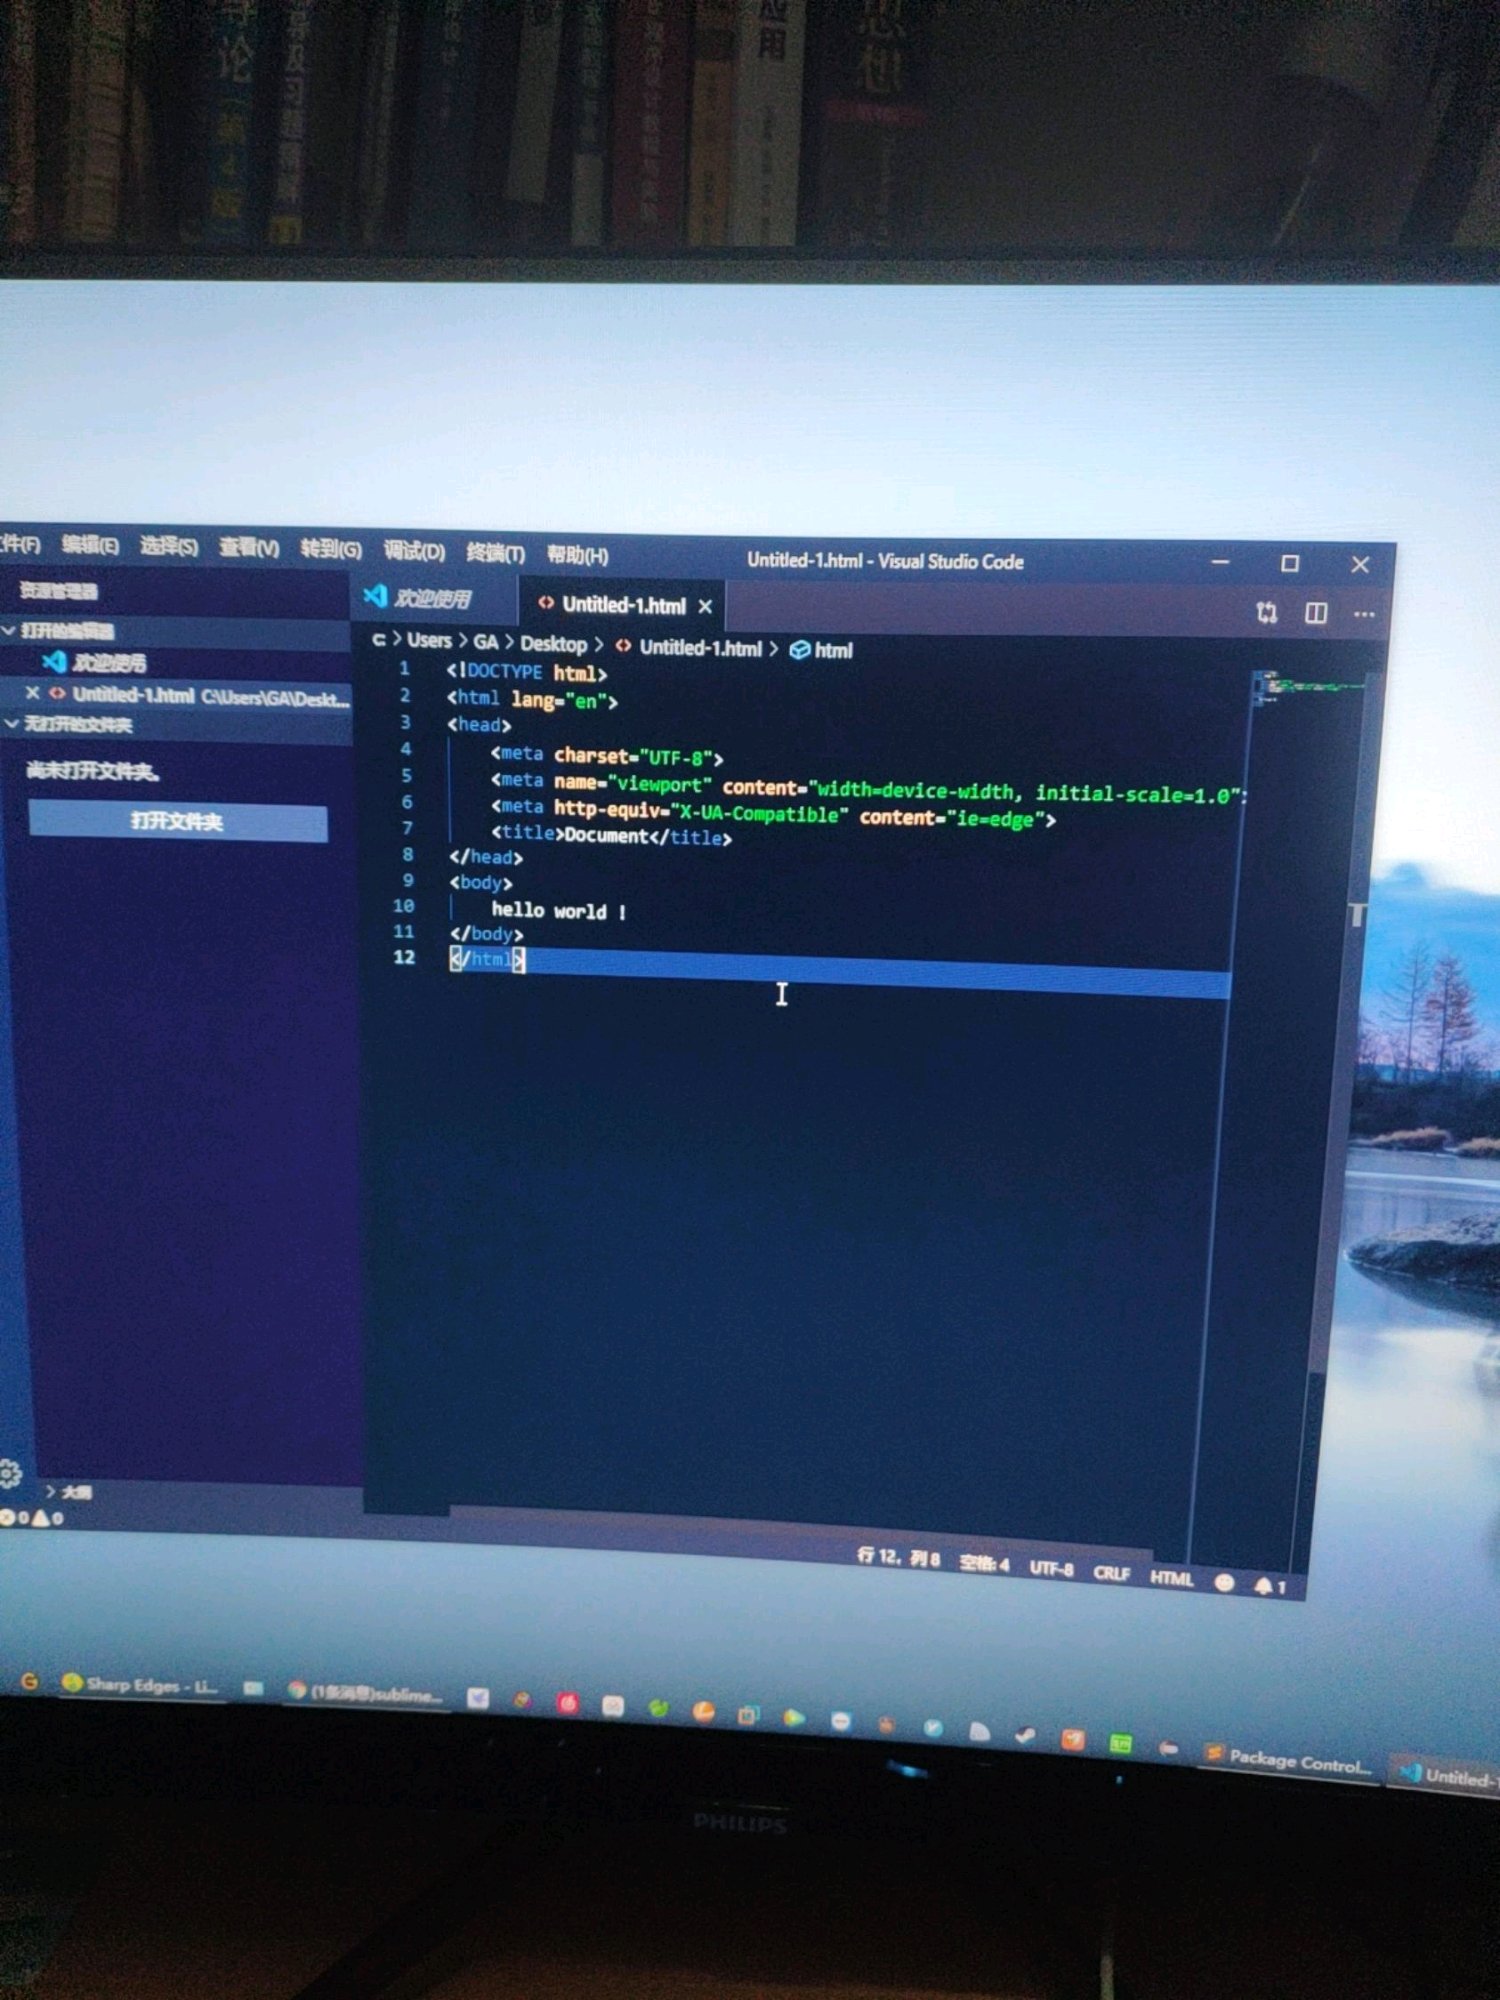Image resolution: width=1500 pixels, height=2000 pixels.
Task: Split the editor to the right
Action: click(x=1316, y=613)
